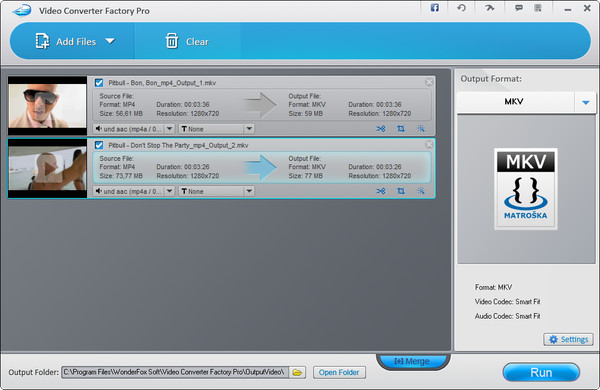Open the MKV output format dropdown
This screenshot has height=390, width=600.
point(585,102)
